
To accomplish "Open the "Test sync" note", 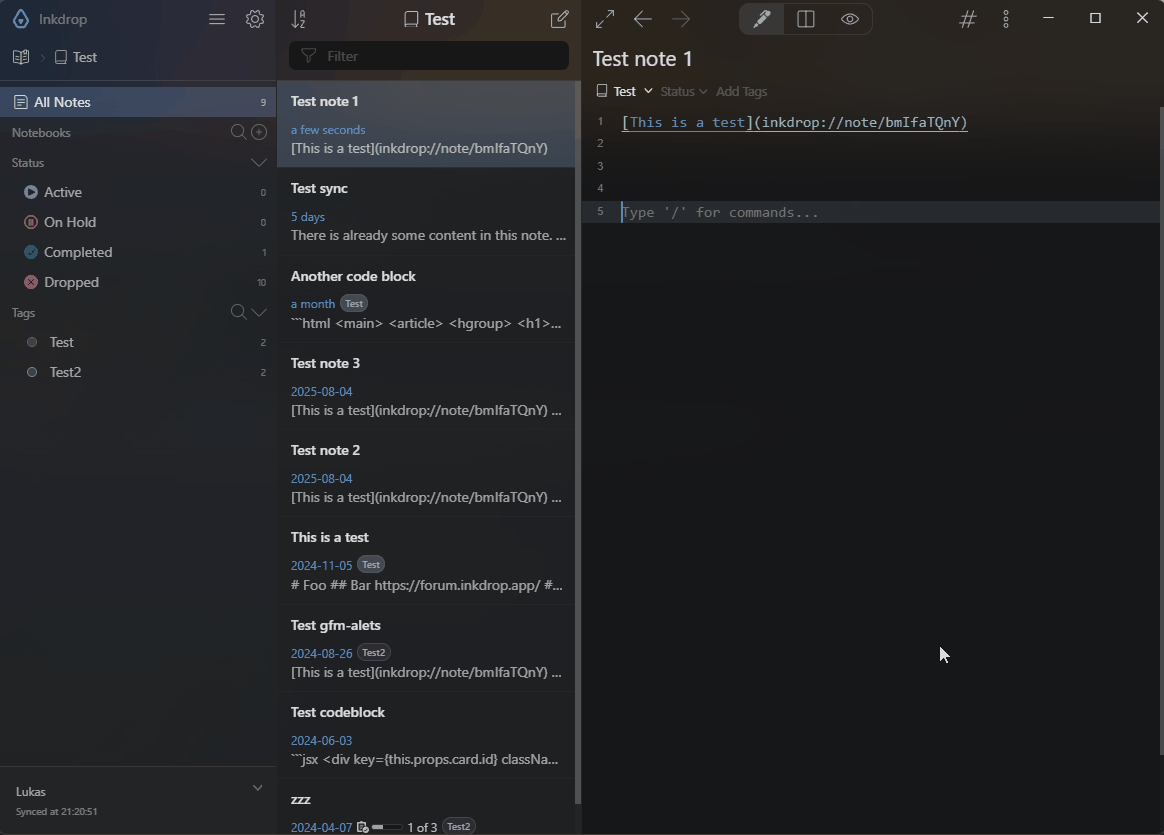I will tap(427, 211).
